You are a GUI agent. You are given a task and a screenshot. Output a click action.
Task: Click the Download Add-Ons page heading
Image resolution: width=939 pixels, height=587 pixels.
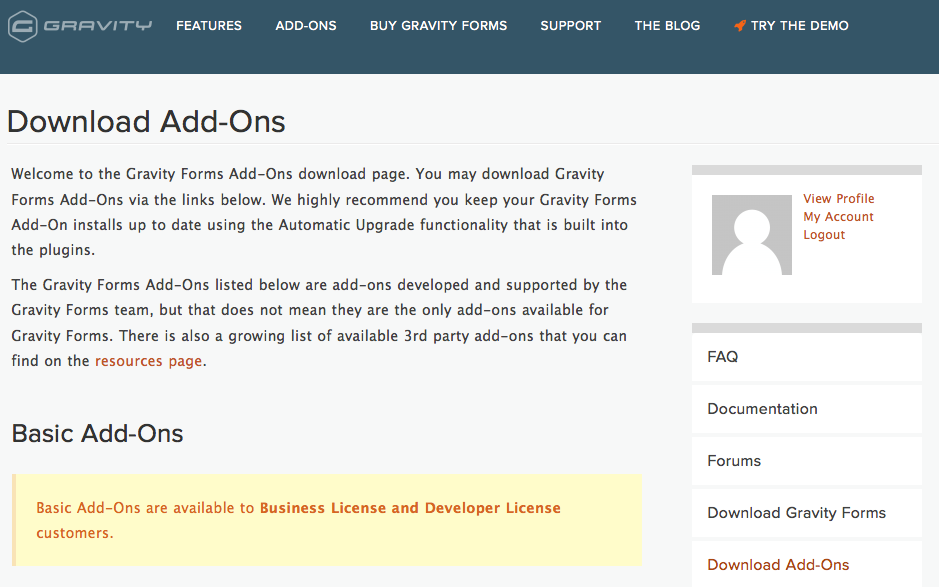click(146, 121)
